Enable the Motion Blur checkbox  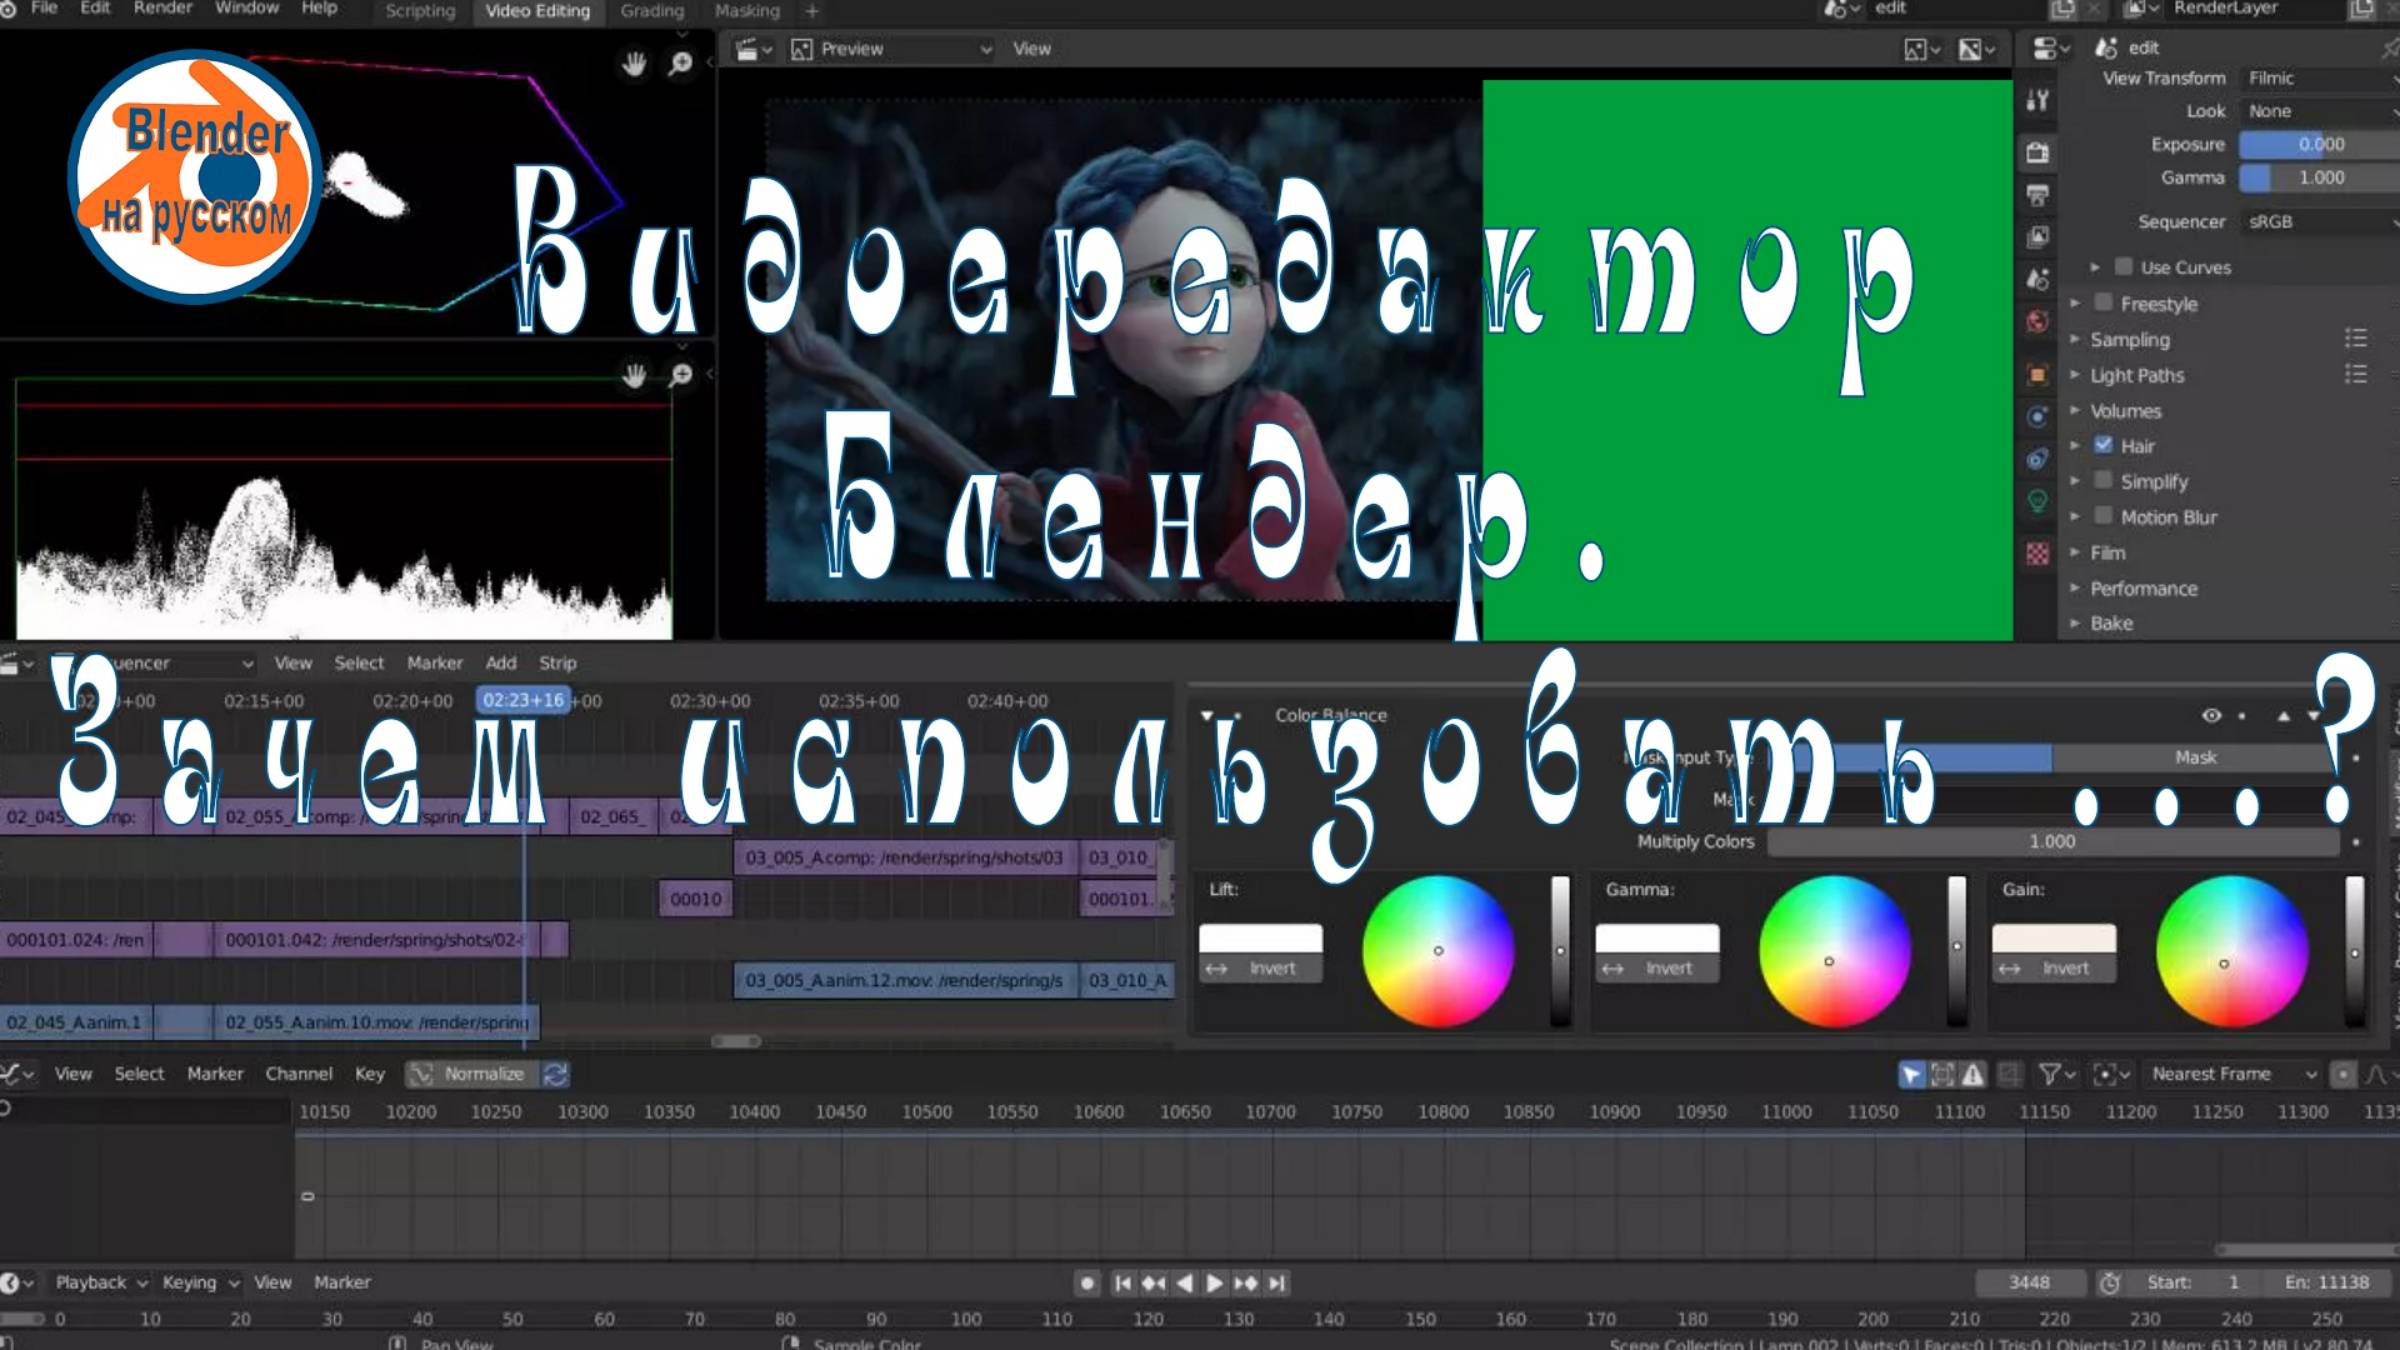(x=2103, y=516)
